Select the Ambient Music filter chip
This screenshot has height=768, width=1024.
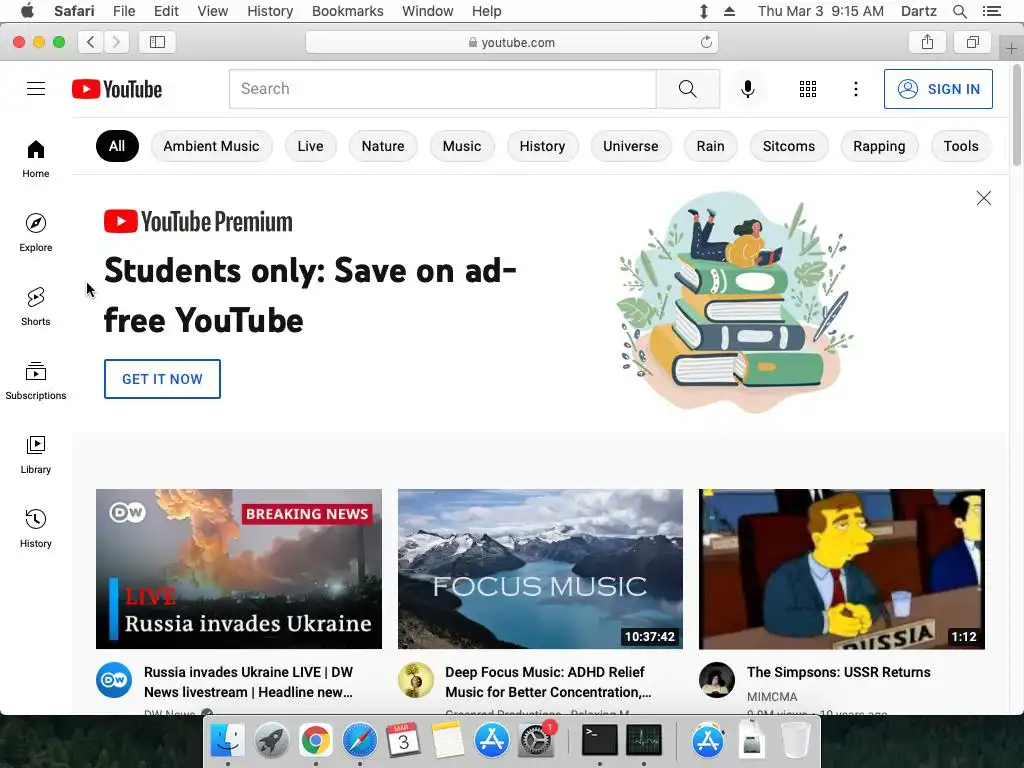[x=212, y=146]
